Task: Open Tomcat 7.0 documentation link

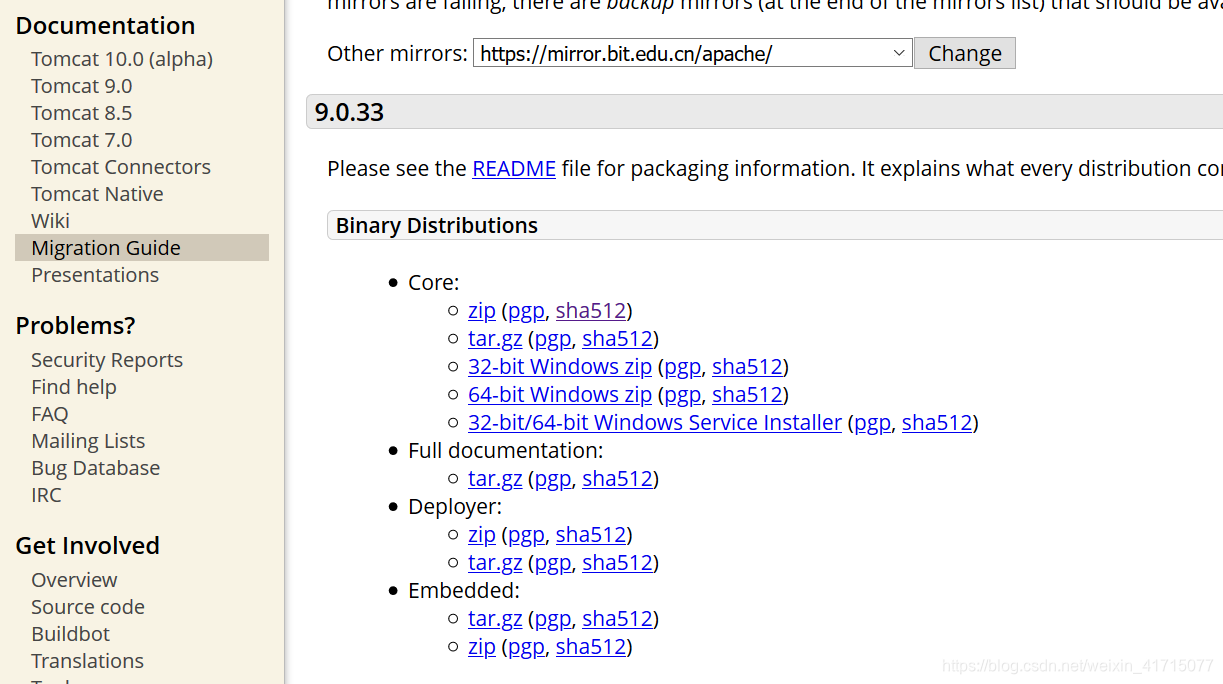Action: point(82,140)
